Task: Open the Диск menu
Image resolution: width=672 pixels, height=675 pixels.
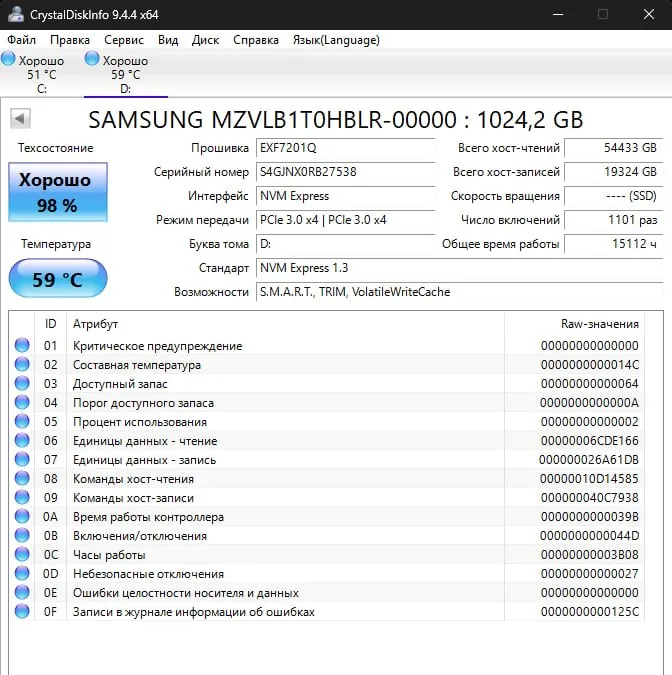Action: point(205,40)
